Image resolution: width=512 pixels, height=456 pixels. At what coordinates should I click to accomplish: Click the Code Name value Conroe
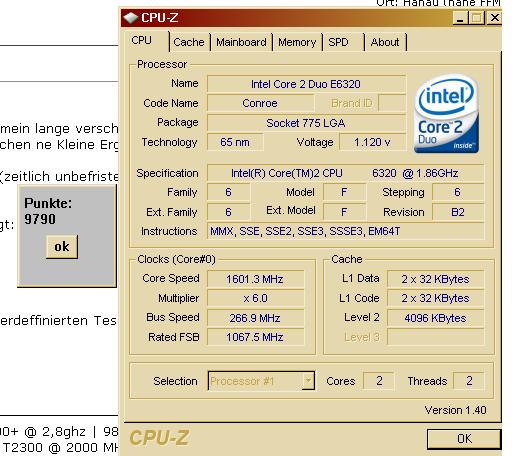tap(260, 103)
